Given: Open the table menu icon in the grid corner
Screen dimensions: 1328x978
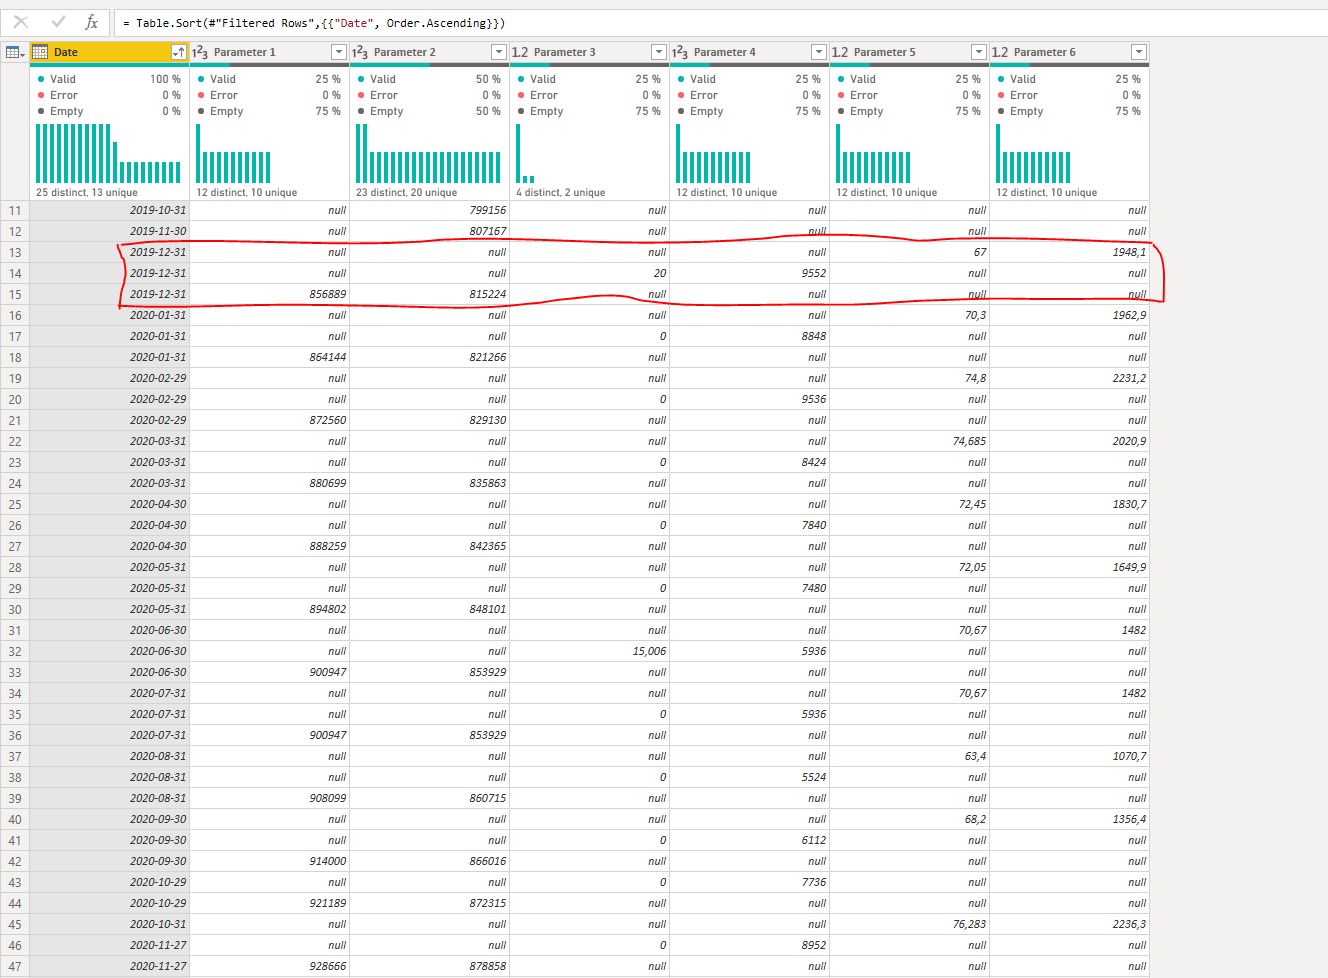Looking at the screenshot, I should [x=15, y=52].
